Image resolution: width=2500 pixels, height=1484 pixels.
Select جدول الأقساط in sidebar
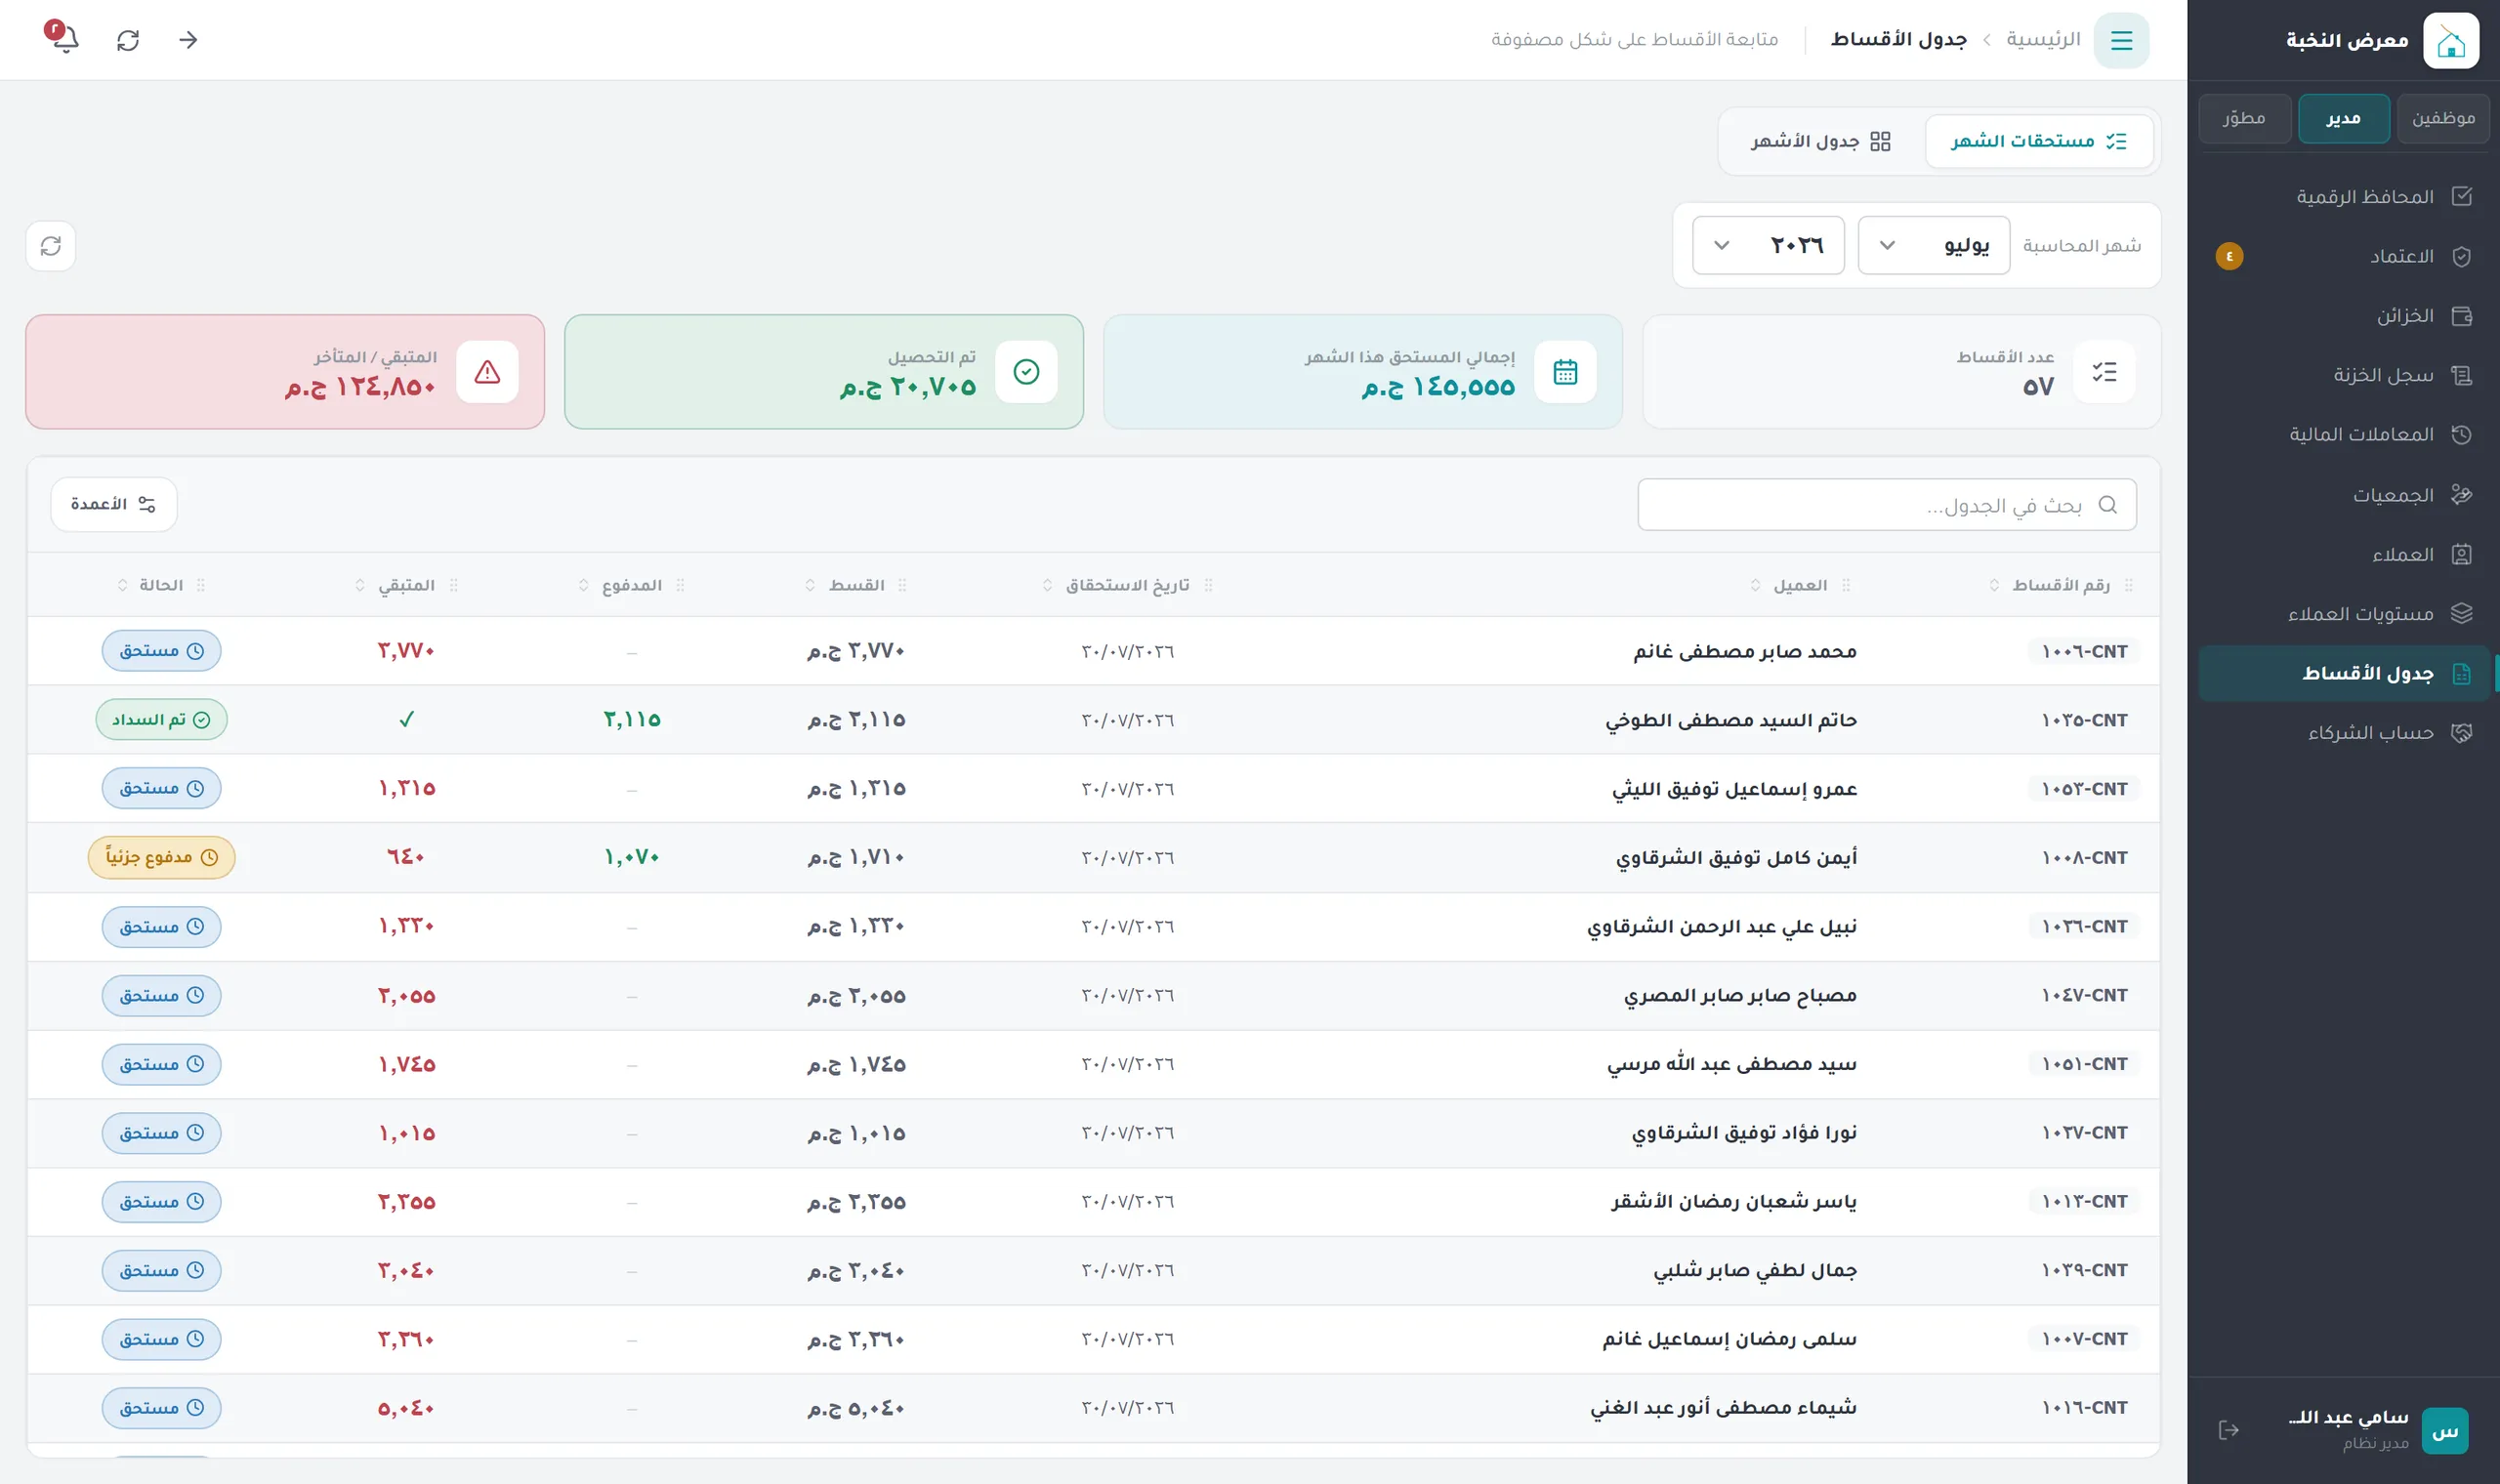click(2343, 674)
